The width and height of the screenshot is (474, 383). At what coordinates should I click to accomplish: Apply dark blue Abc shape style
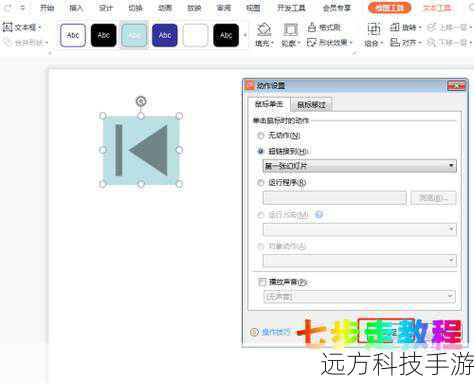pos(165,35)
